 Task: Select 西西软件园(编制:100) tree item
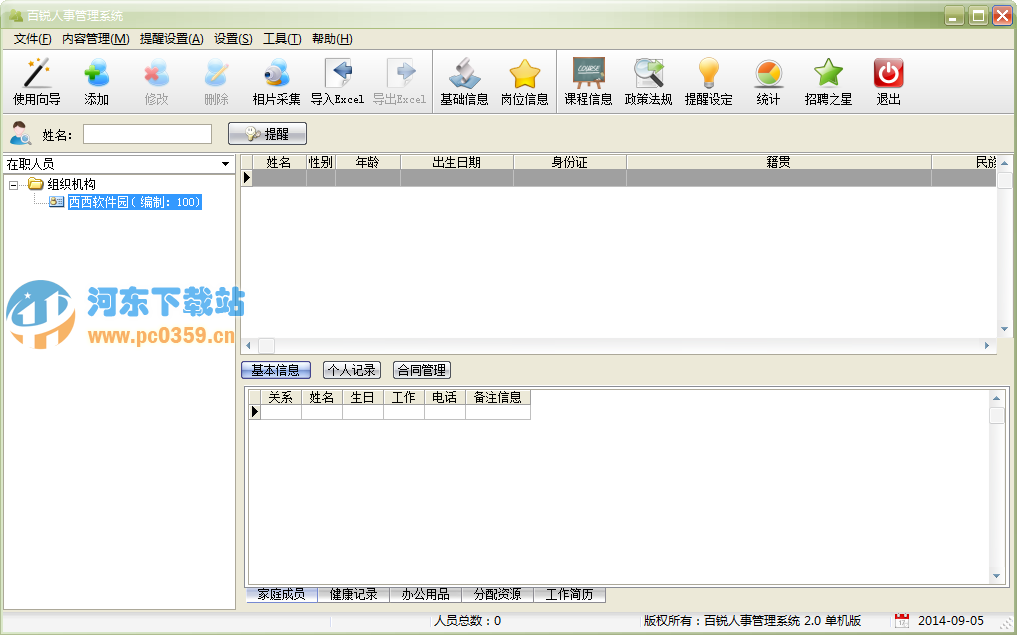pyautogui.click(x=135, y=202)
